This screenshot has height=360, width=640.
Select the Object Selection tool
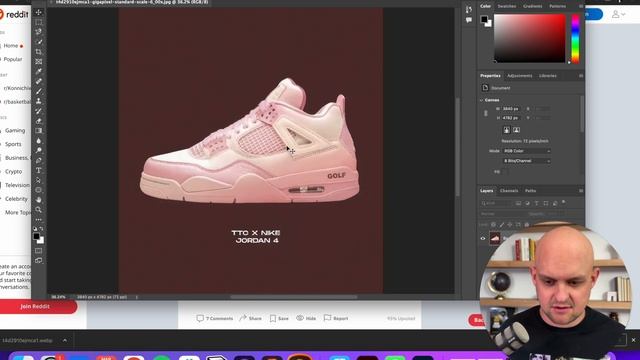coord(39,42)
